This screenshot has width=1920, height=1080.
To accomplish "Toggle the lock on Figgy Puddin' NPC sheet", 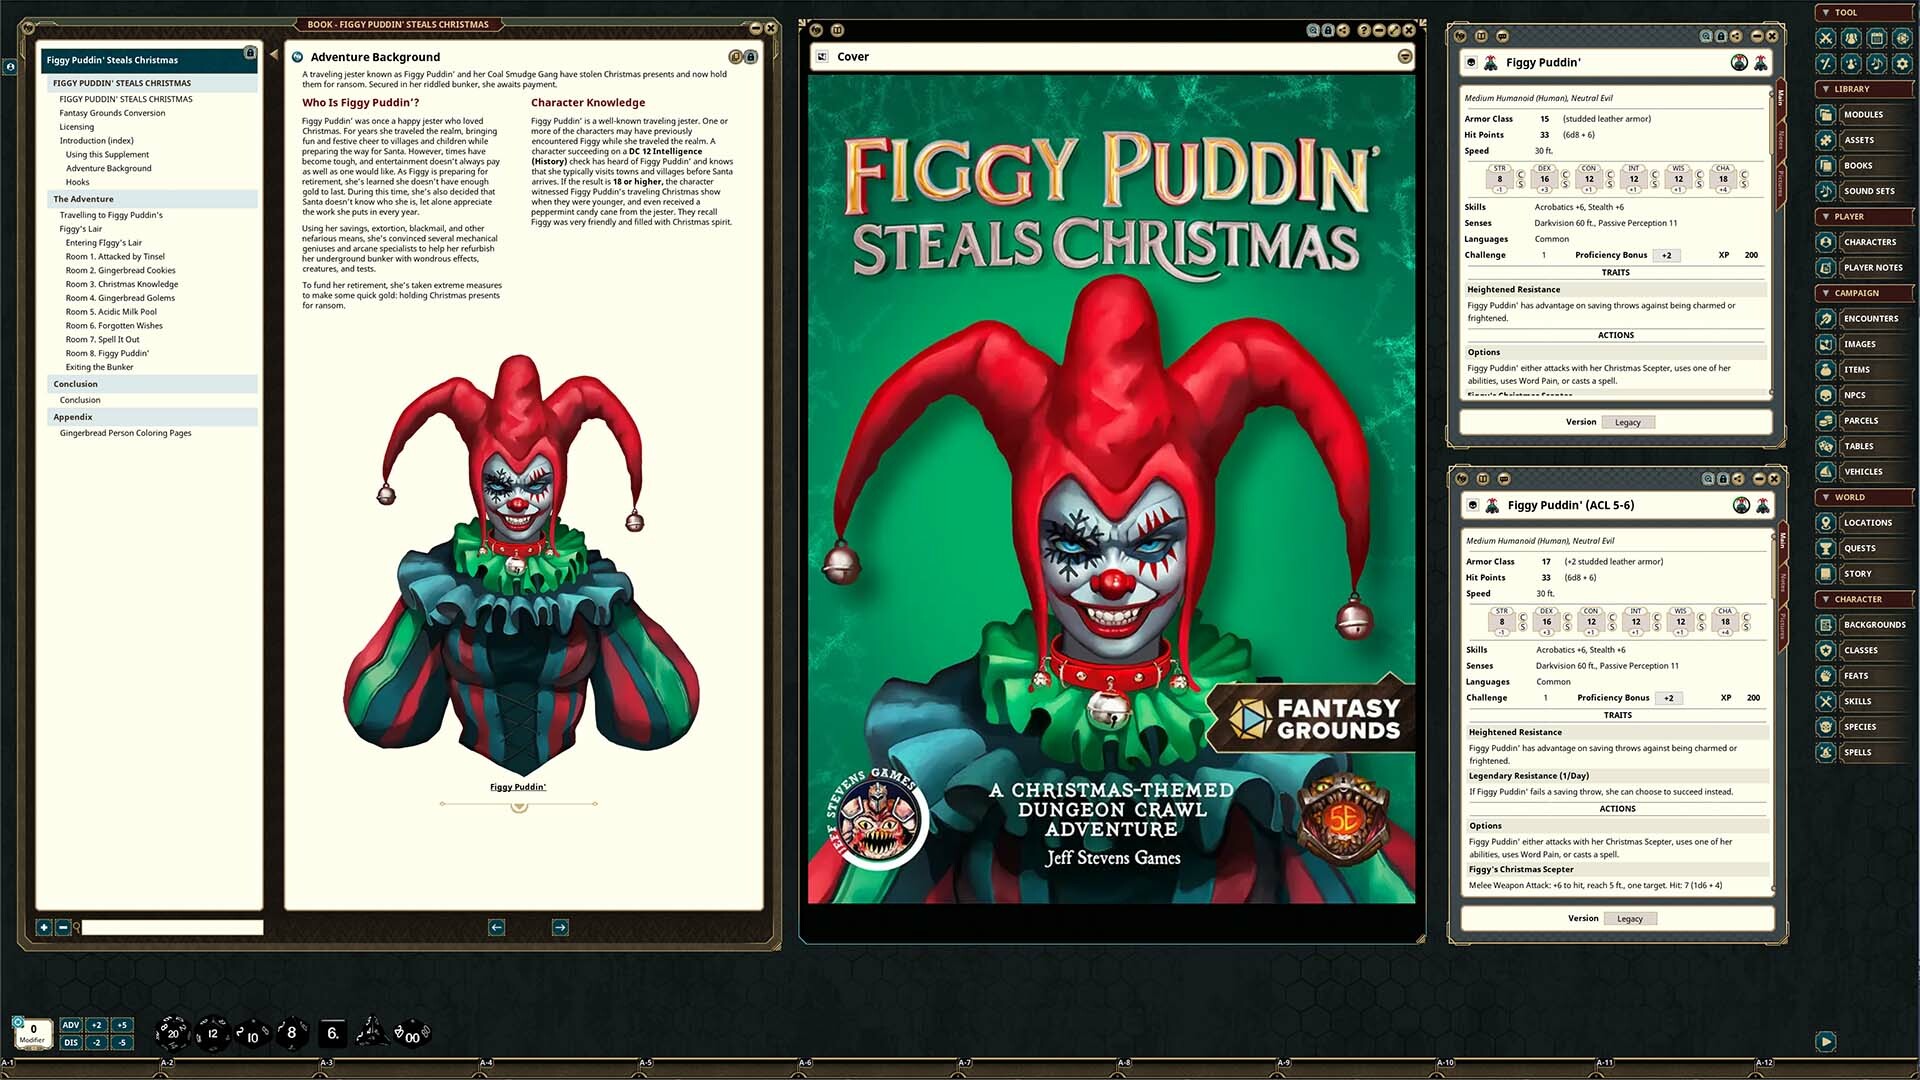I will click(1720, 36).
